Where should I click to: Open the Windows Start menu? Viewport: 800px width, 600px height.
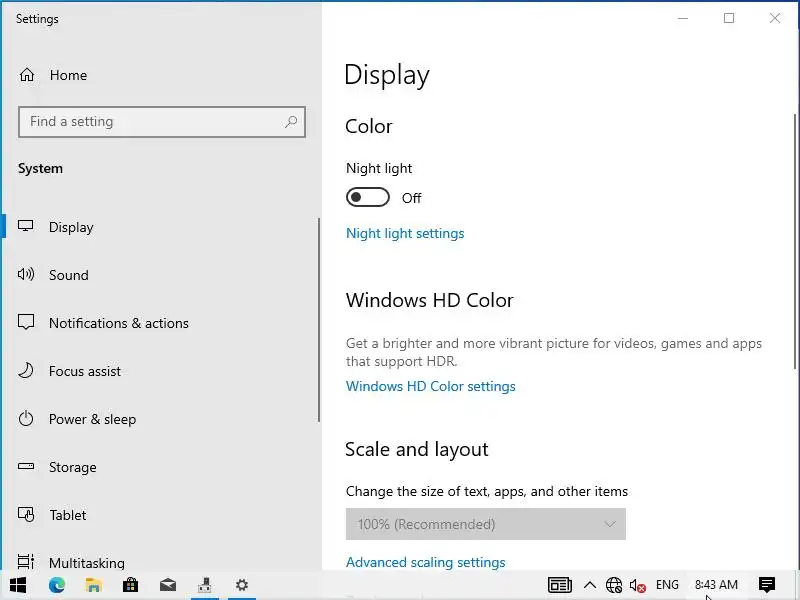coord(18,585)
